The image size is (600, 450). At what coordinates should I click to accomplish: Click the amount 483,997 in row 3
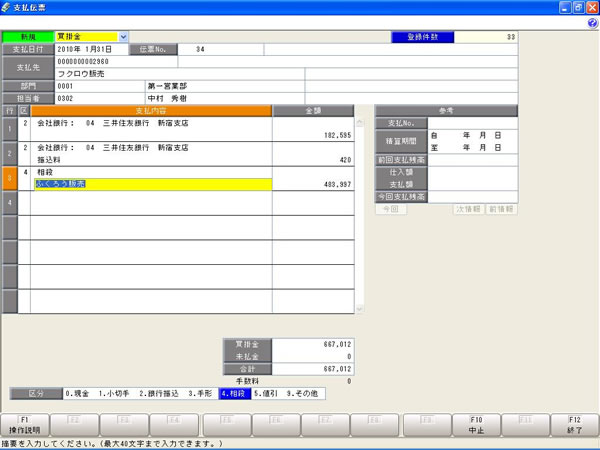(x=337, y=184)
